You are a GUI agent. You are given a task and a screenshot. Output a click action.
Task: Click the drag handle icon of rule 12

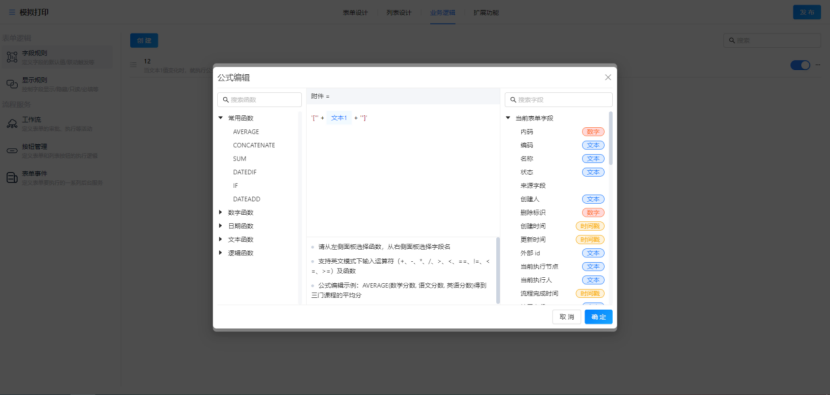134,65
